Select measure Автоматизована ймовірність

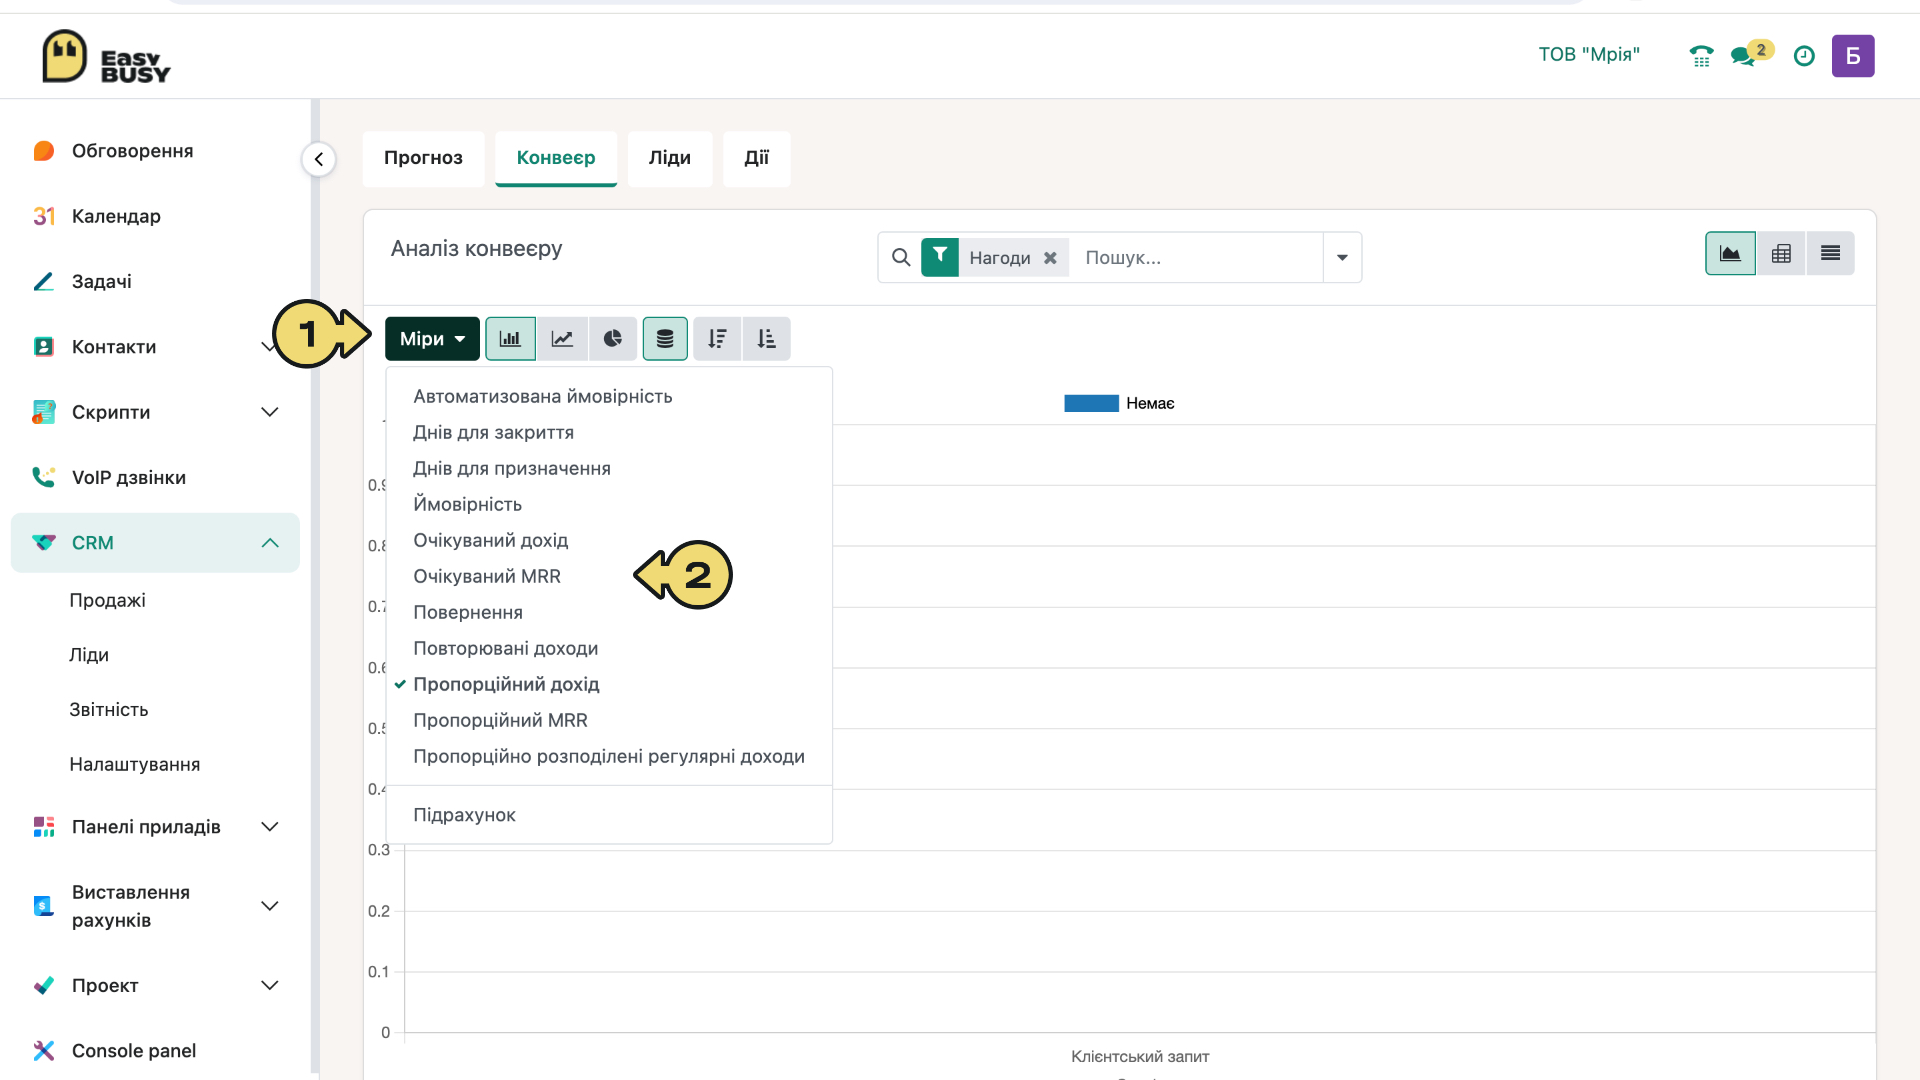(609, 397)
